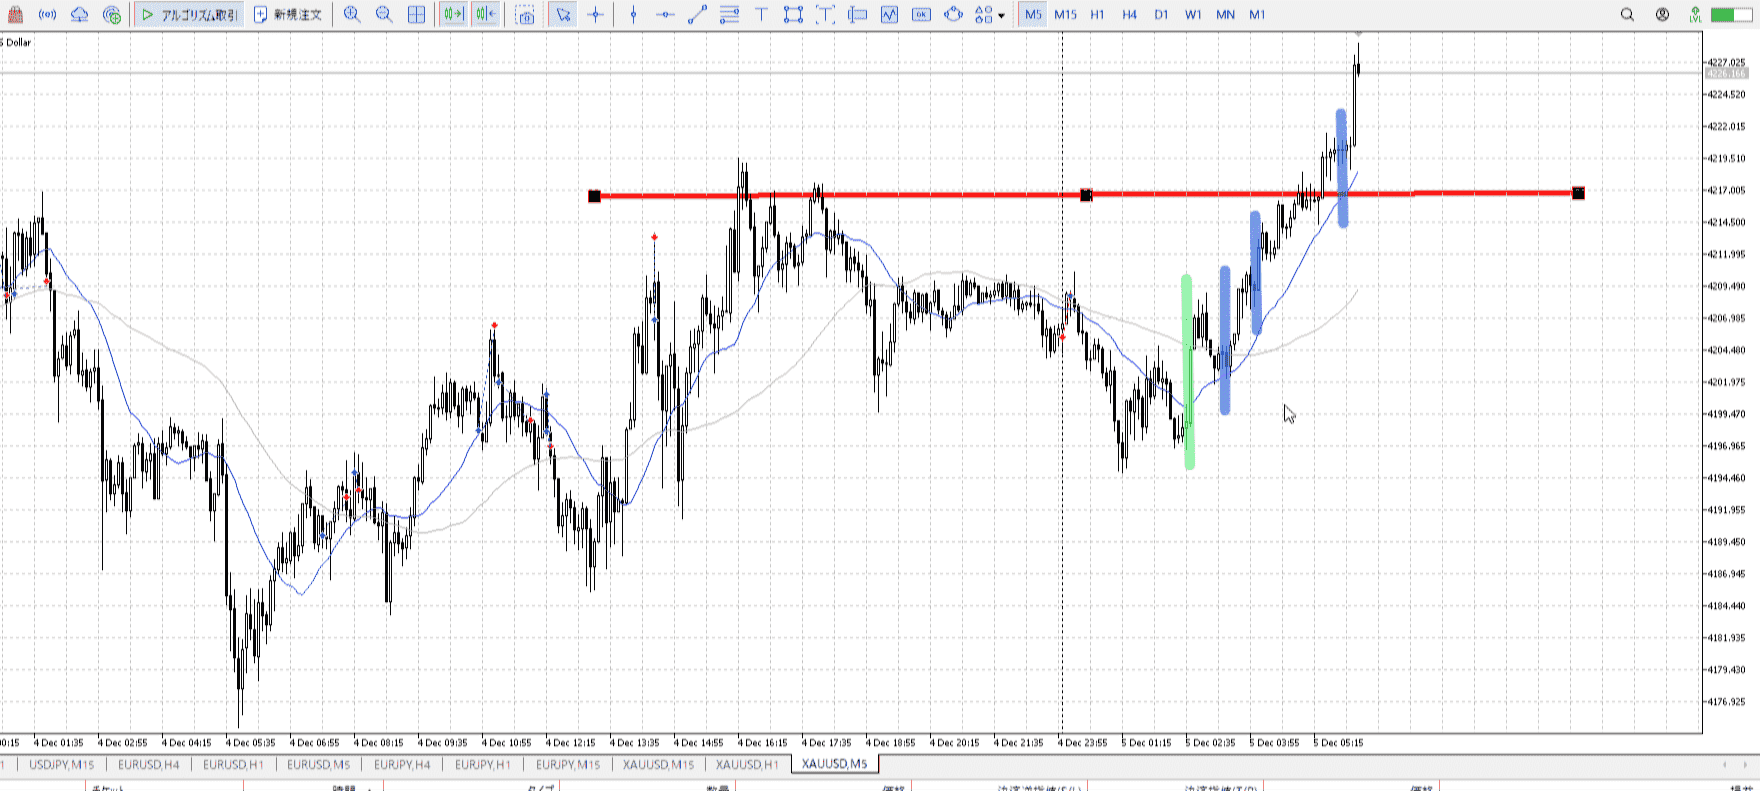This screenshot has height=791, width=1760.
Task: Click the 新規注文 new order button
Action: point(288,15)
